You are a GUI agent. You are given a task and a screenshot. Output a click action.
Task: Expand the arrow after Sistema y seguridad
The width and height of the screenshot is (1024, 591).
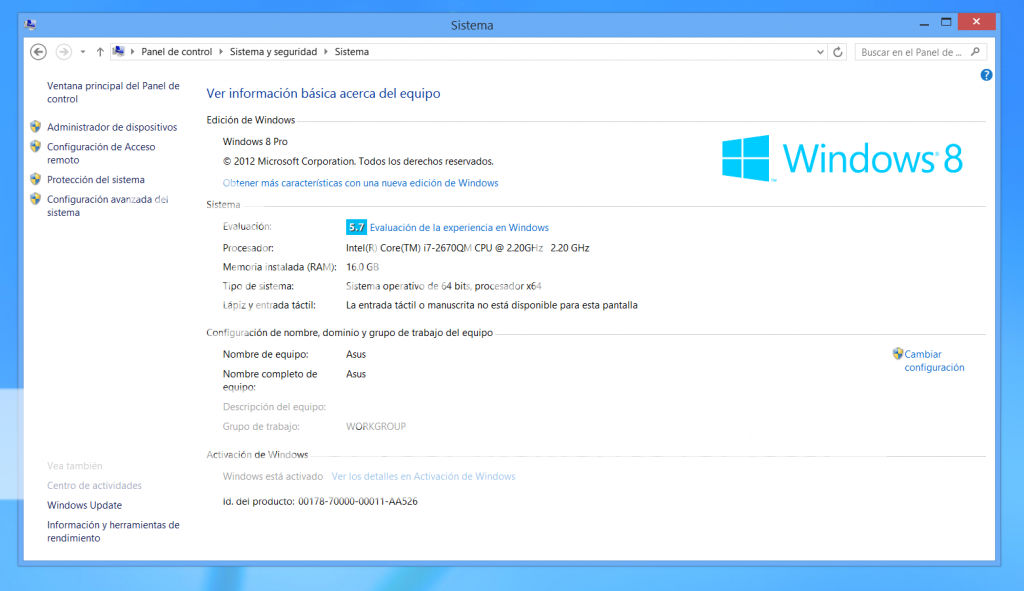326,52
